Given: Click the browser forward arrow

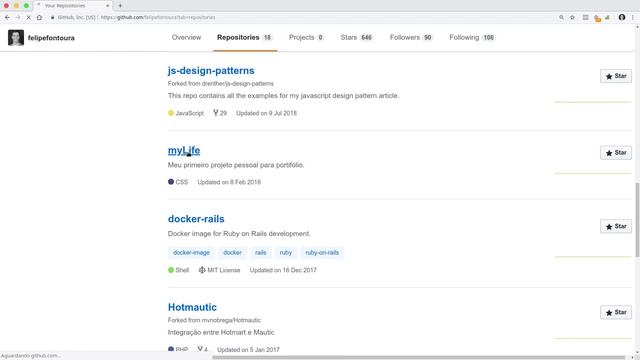Looking at the screenshot, I should (x=18, y=18).
